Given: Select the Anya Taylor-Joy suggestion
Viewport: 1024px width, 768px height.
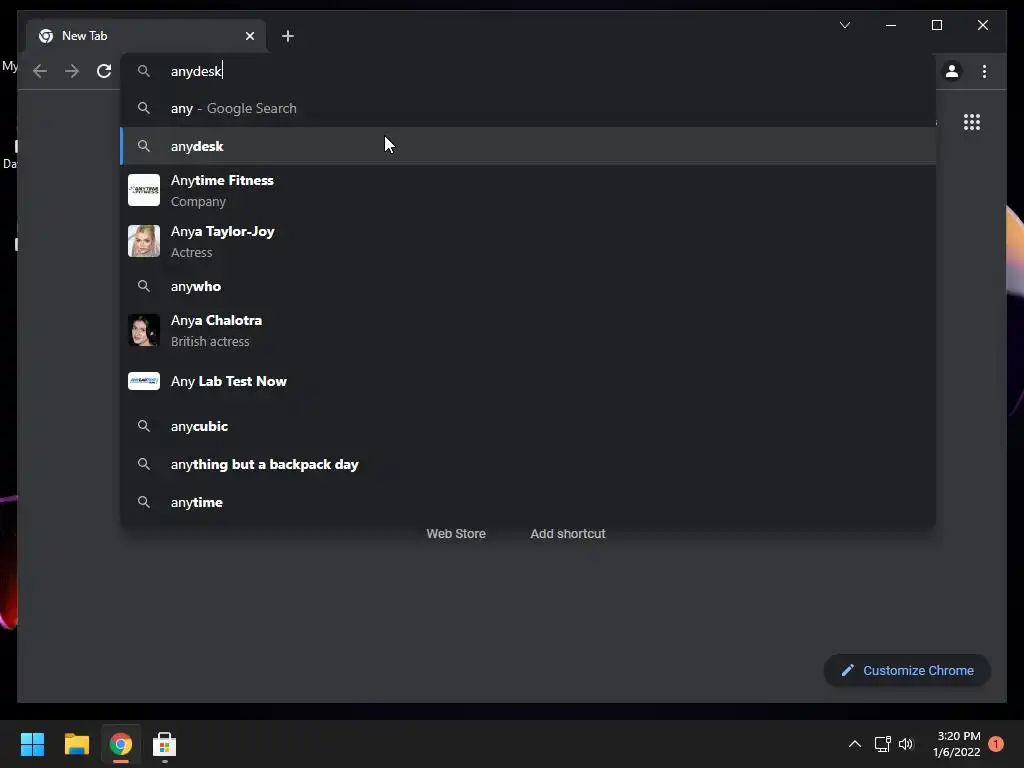Looking at the screenshot, I should 528,241.
